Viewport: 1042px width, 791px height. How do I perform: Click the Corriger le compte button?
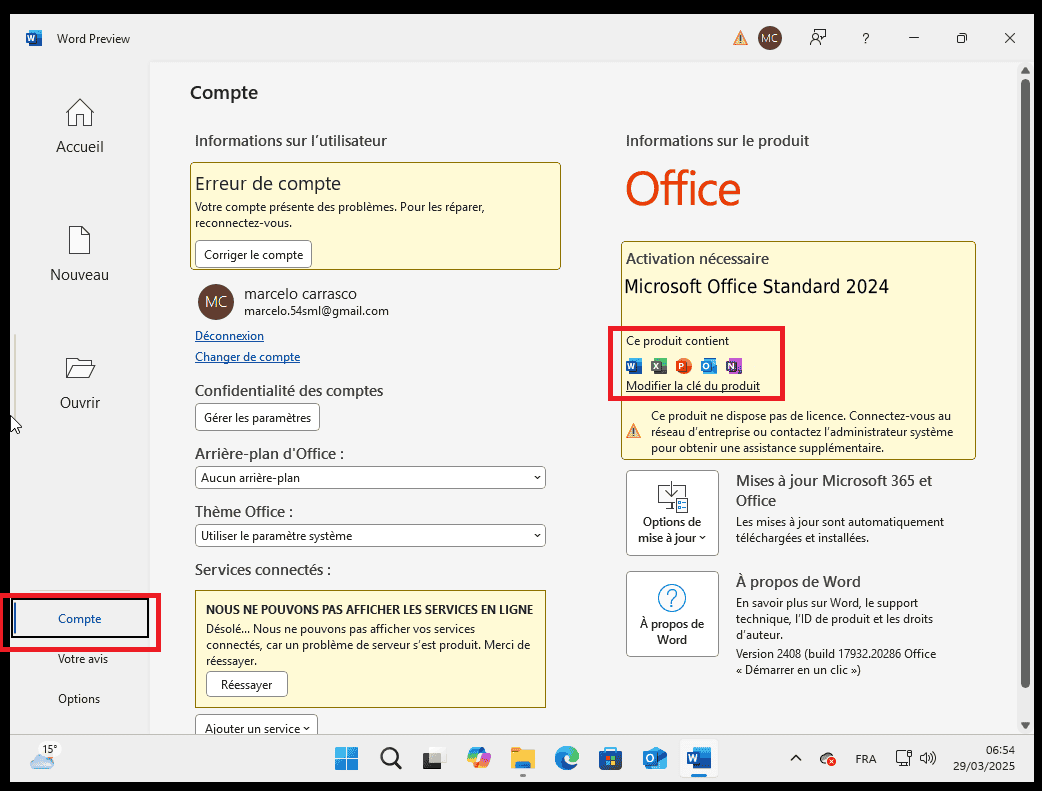click(253, 255)
